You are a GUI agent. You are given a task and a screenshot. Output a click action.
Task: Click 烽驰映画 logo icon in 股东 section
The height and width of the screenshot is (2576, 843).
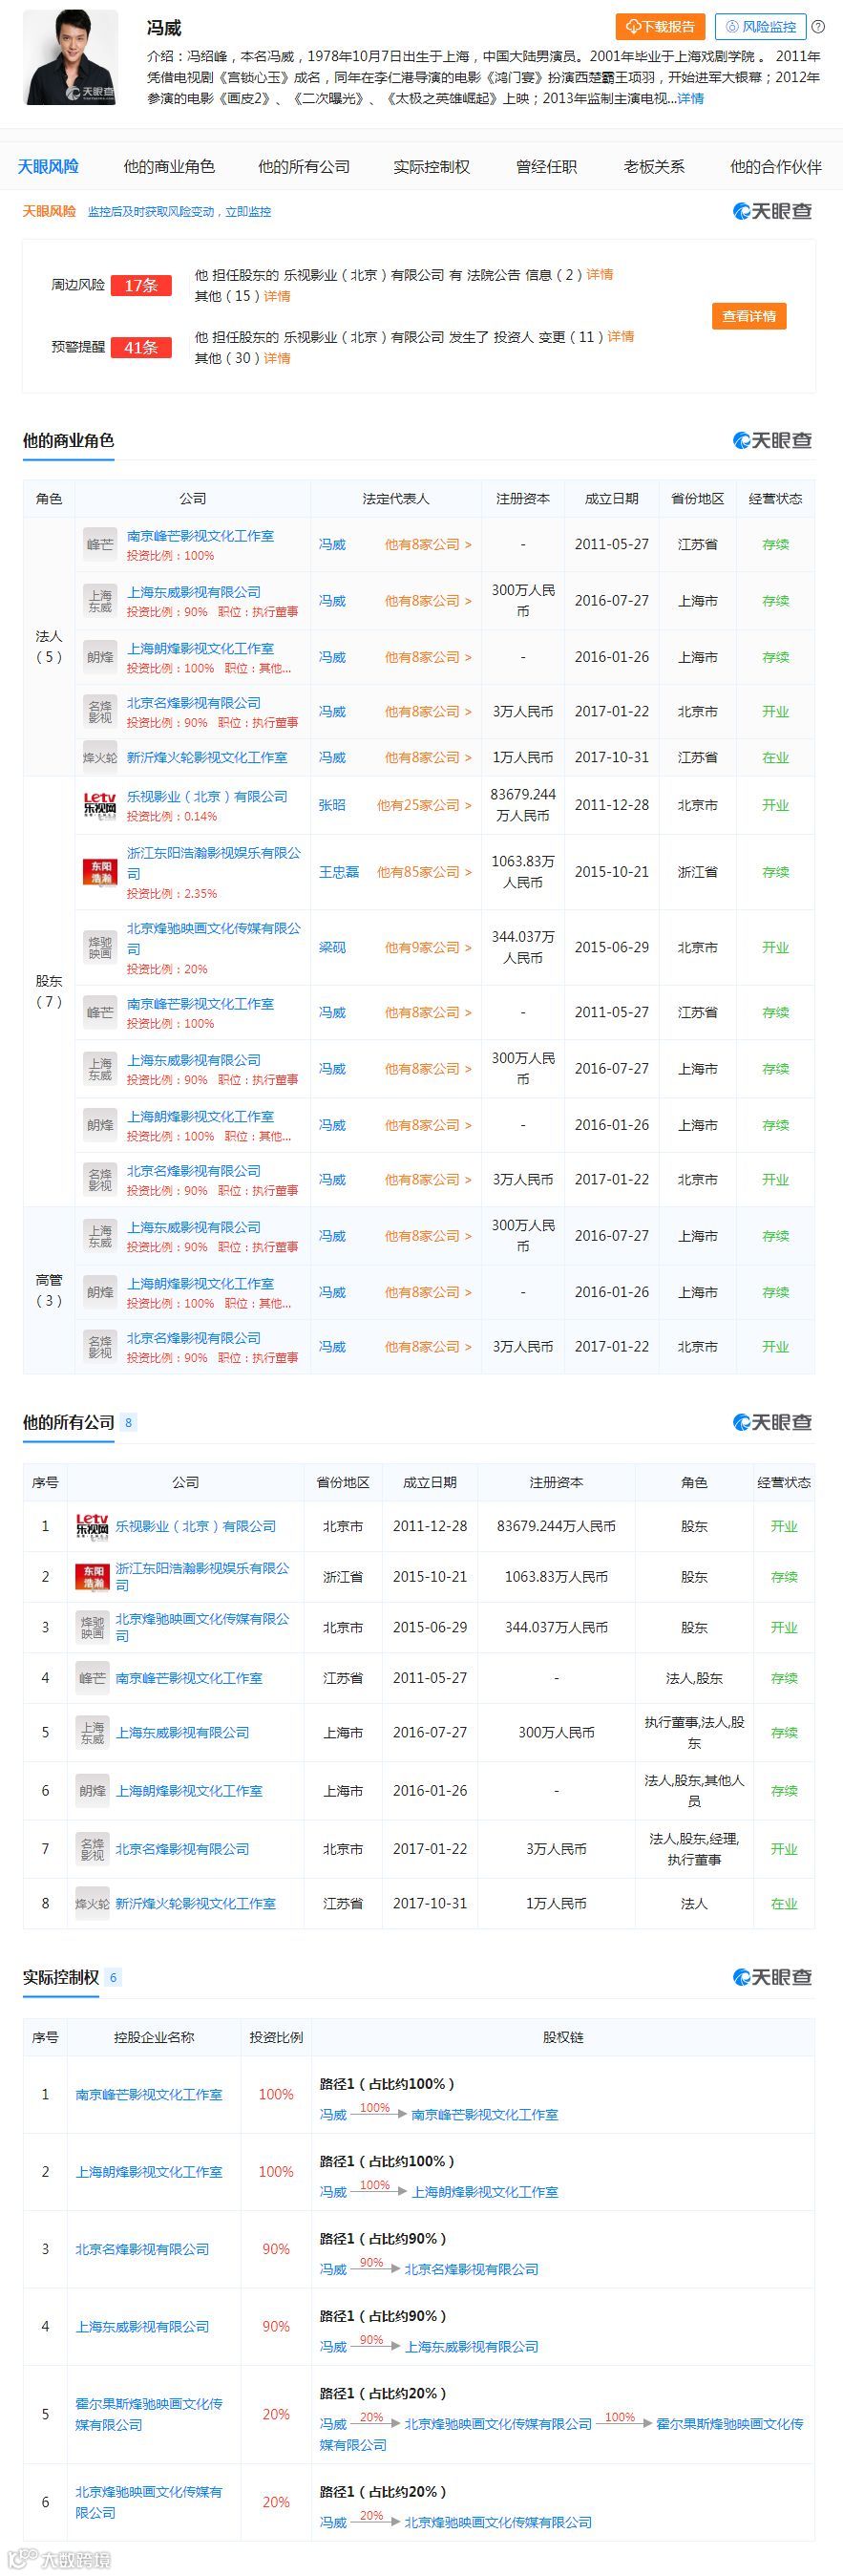click(100, 947)
